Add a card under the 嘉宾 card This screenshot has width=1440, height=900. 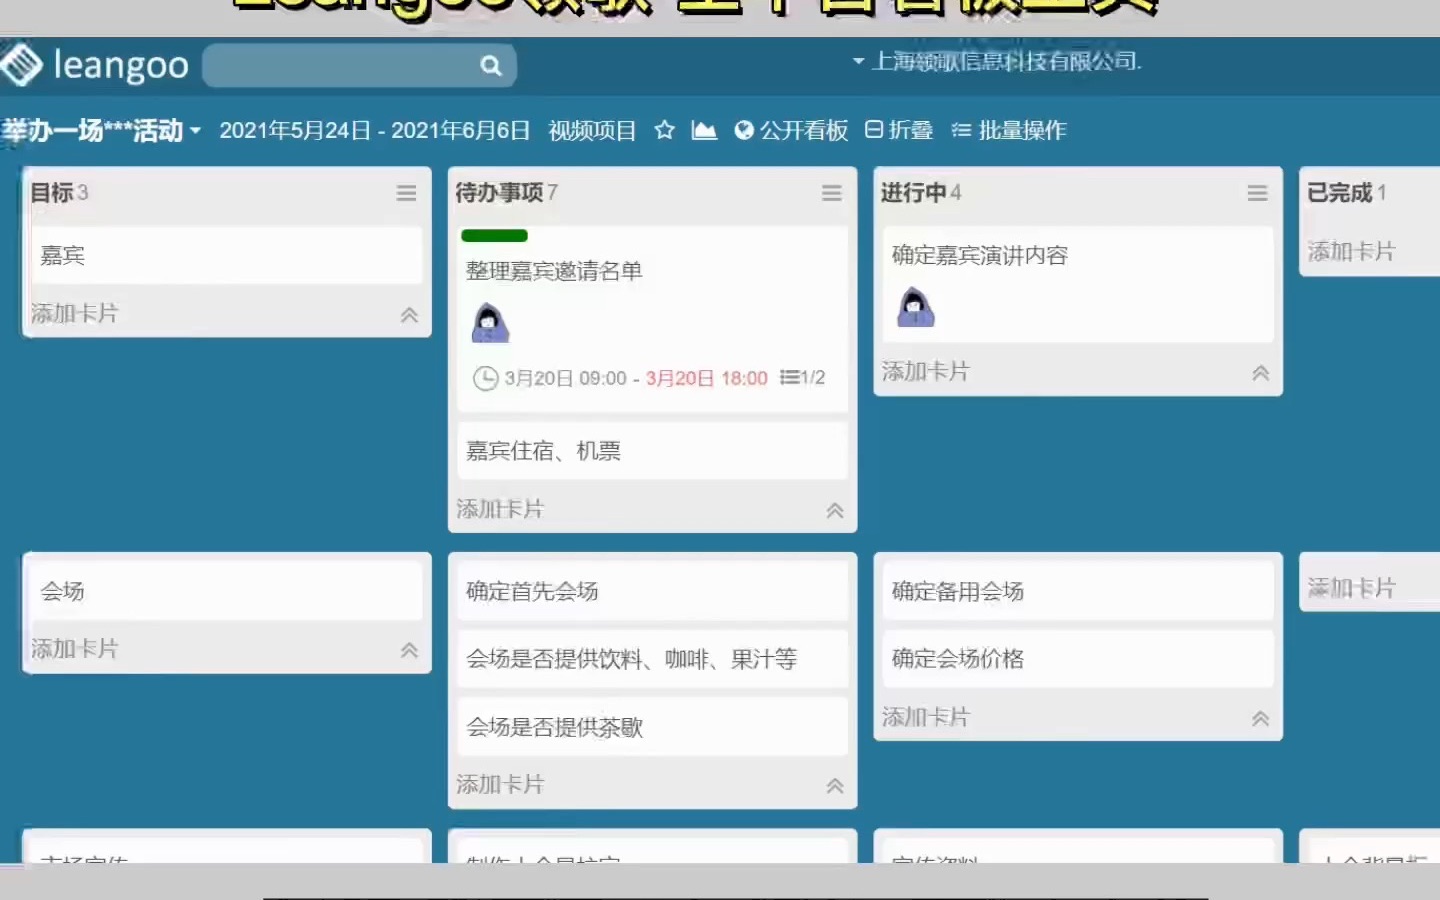[75, 314]
